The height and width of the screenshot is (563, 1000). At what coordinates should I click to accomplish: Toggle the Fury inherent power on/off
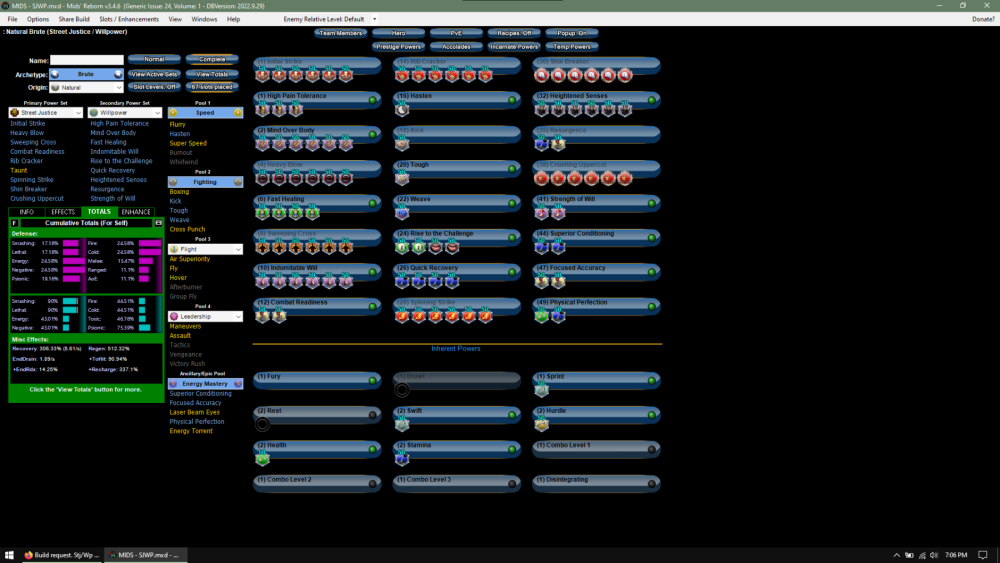pyautogui.click(x=373, y=381)
